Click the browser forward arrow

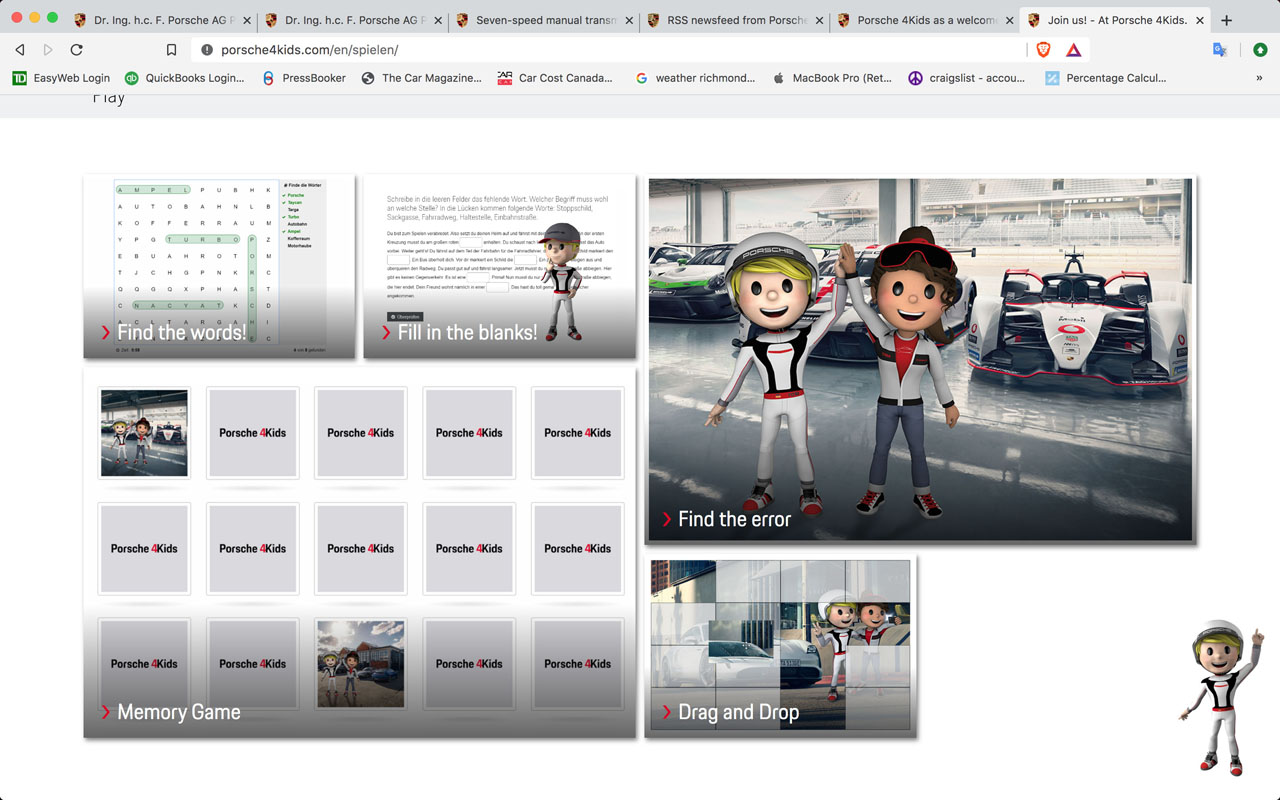pos(48,49)
